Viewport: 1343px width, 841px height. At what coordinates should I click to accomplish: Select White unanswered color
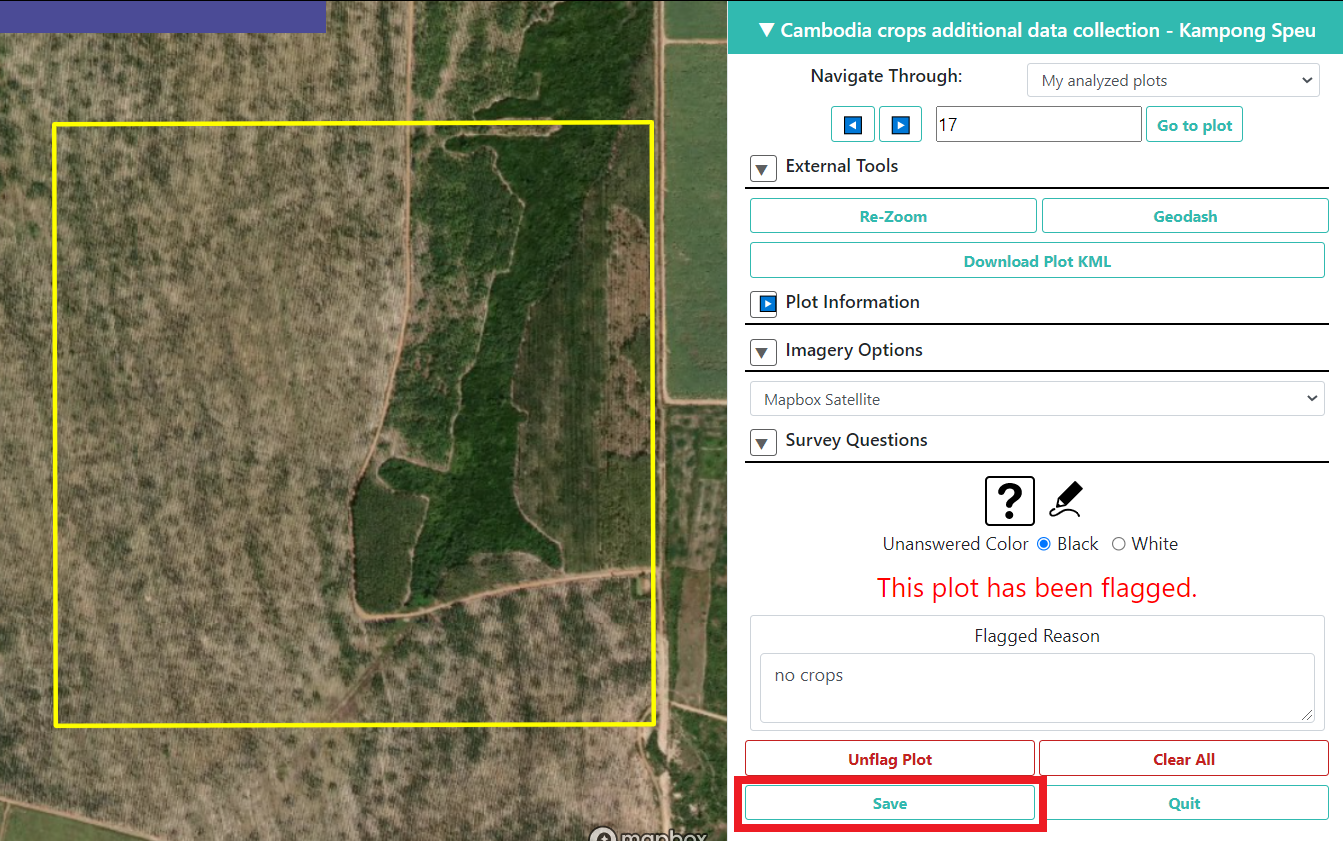(x=1119, y=544)
